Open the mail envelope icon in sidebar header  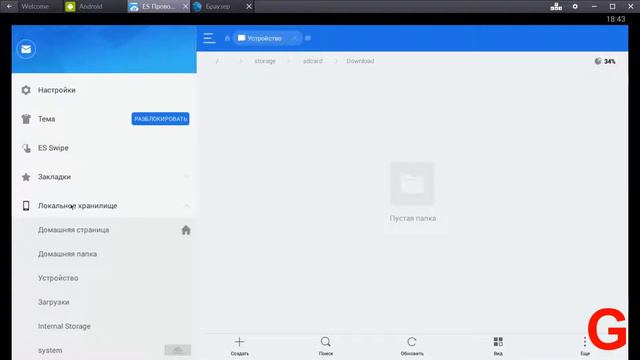26,49
